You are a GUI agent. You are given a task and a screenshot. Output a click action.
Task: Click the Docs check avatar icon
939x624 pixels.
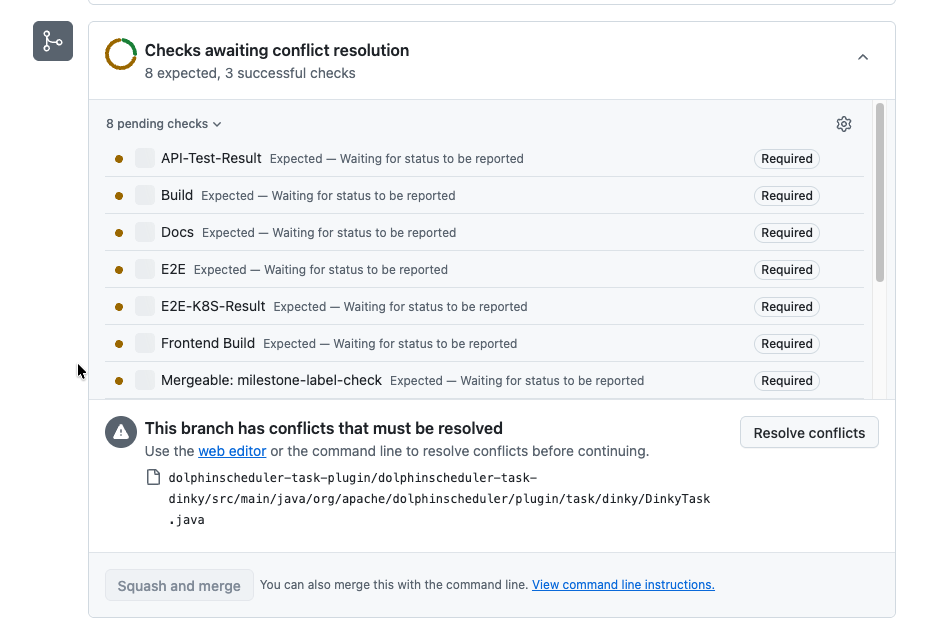tap(145, 232)
